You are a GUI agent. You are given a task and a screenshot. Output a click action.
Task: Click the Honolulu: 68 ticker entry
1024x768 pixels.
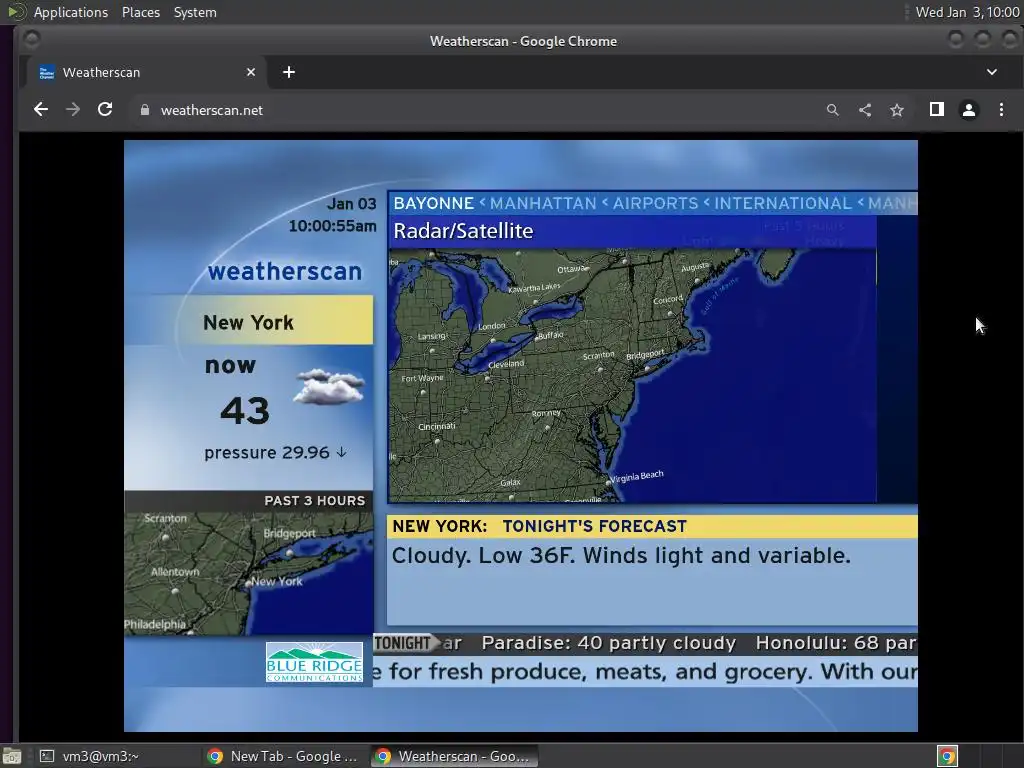(x=836, y=643)
